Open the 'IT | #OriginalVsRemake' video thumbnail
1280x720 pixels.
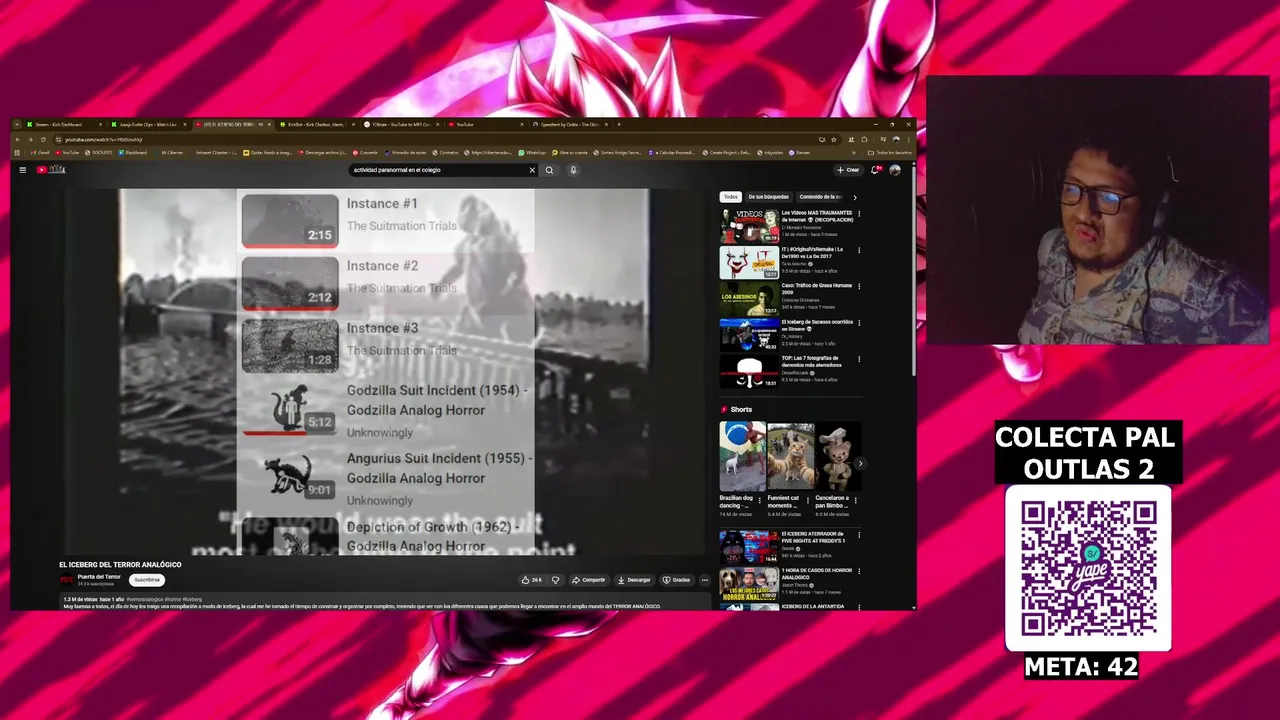click(749, 262)
